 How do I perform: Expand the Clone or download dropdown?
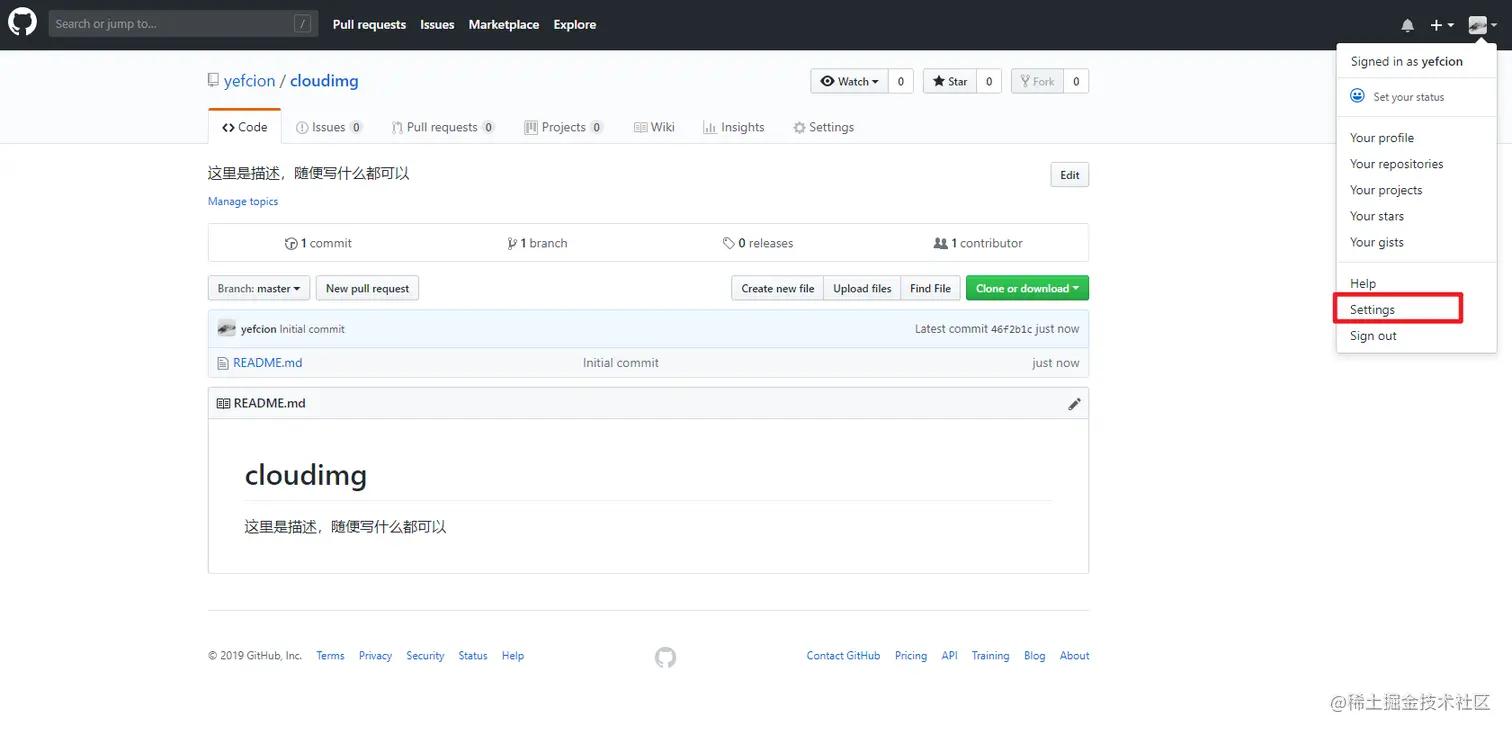(x=1027, y=288)
